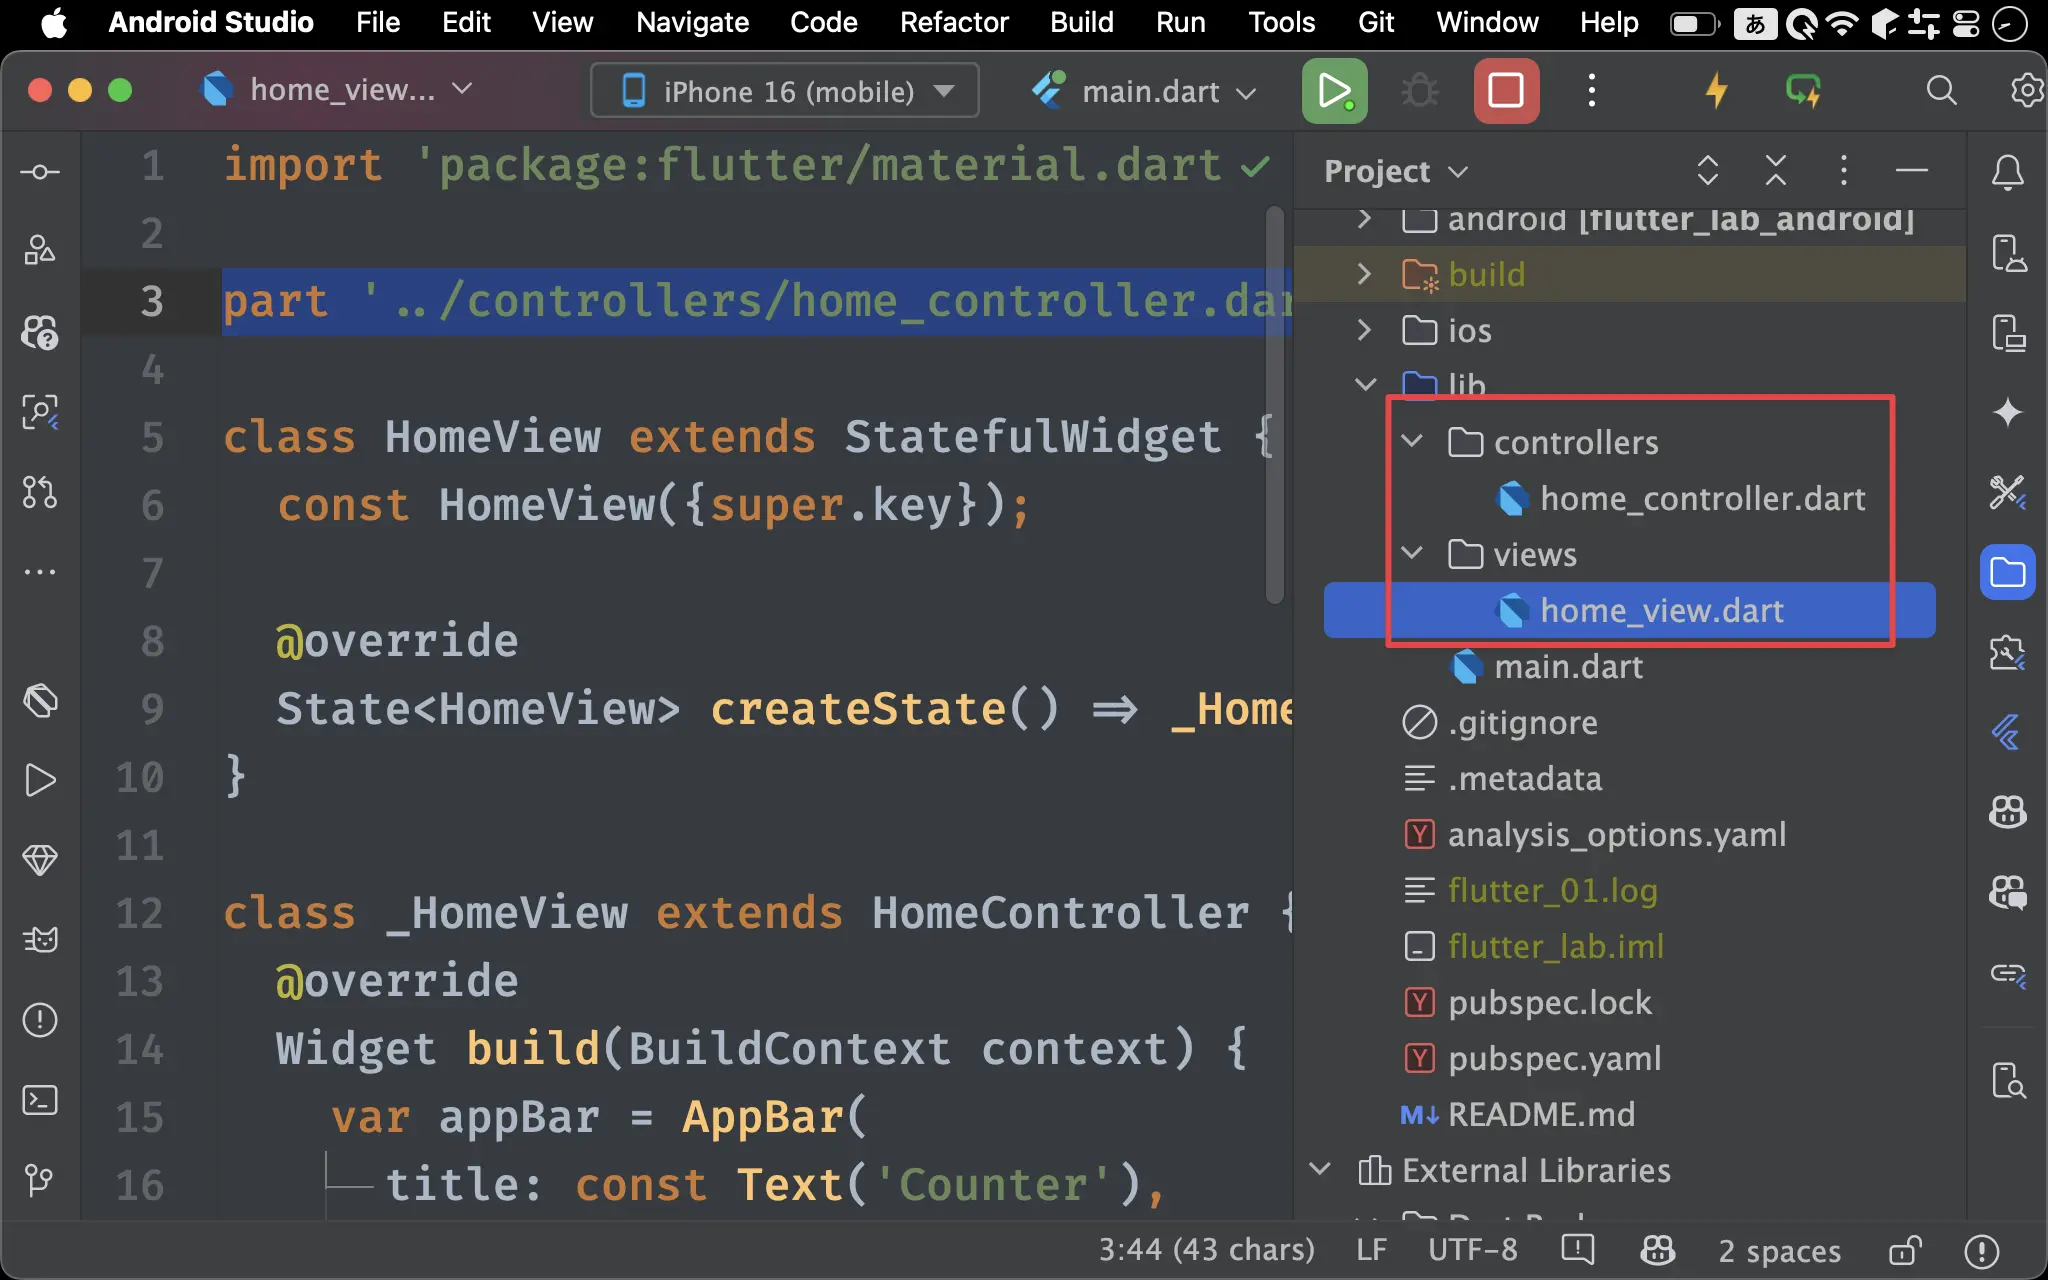Screen dimensions: 2048x1280
Task: Expand the build folder
Action: (1364, 274)
